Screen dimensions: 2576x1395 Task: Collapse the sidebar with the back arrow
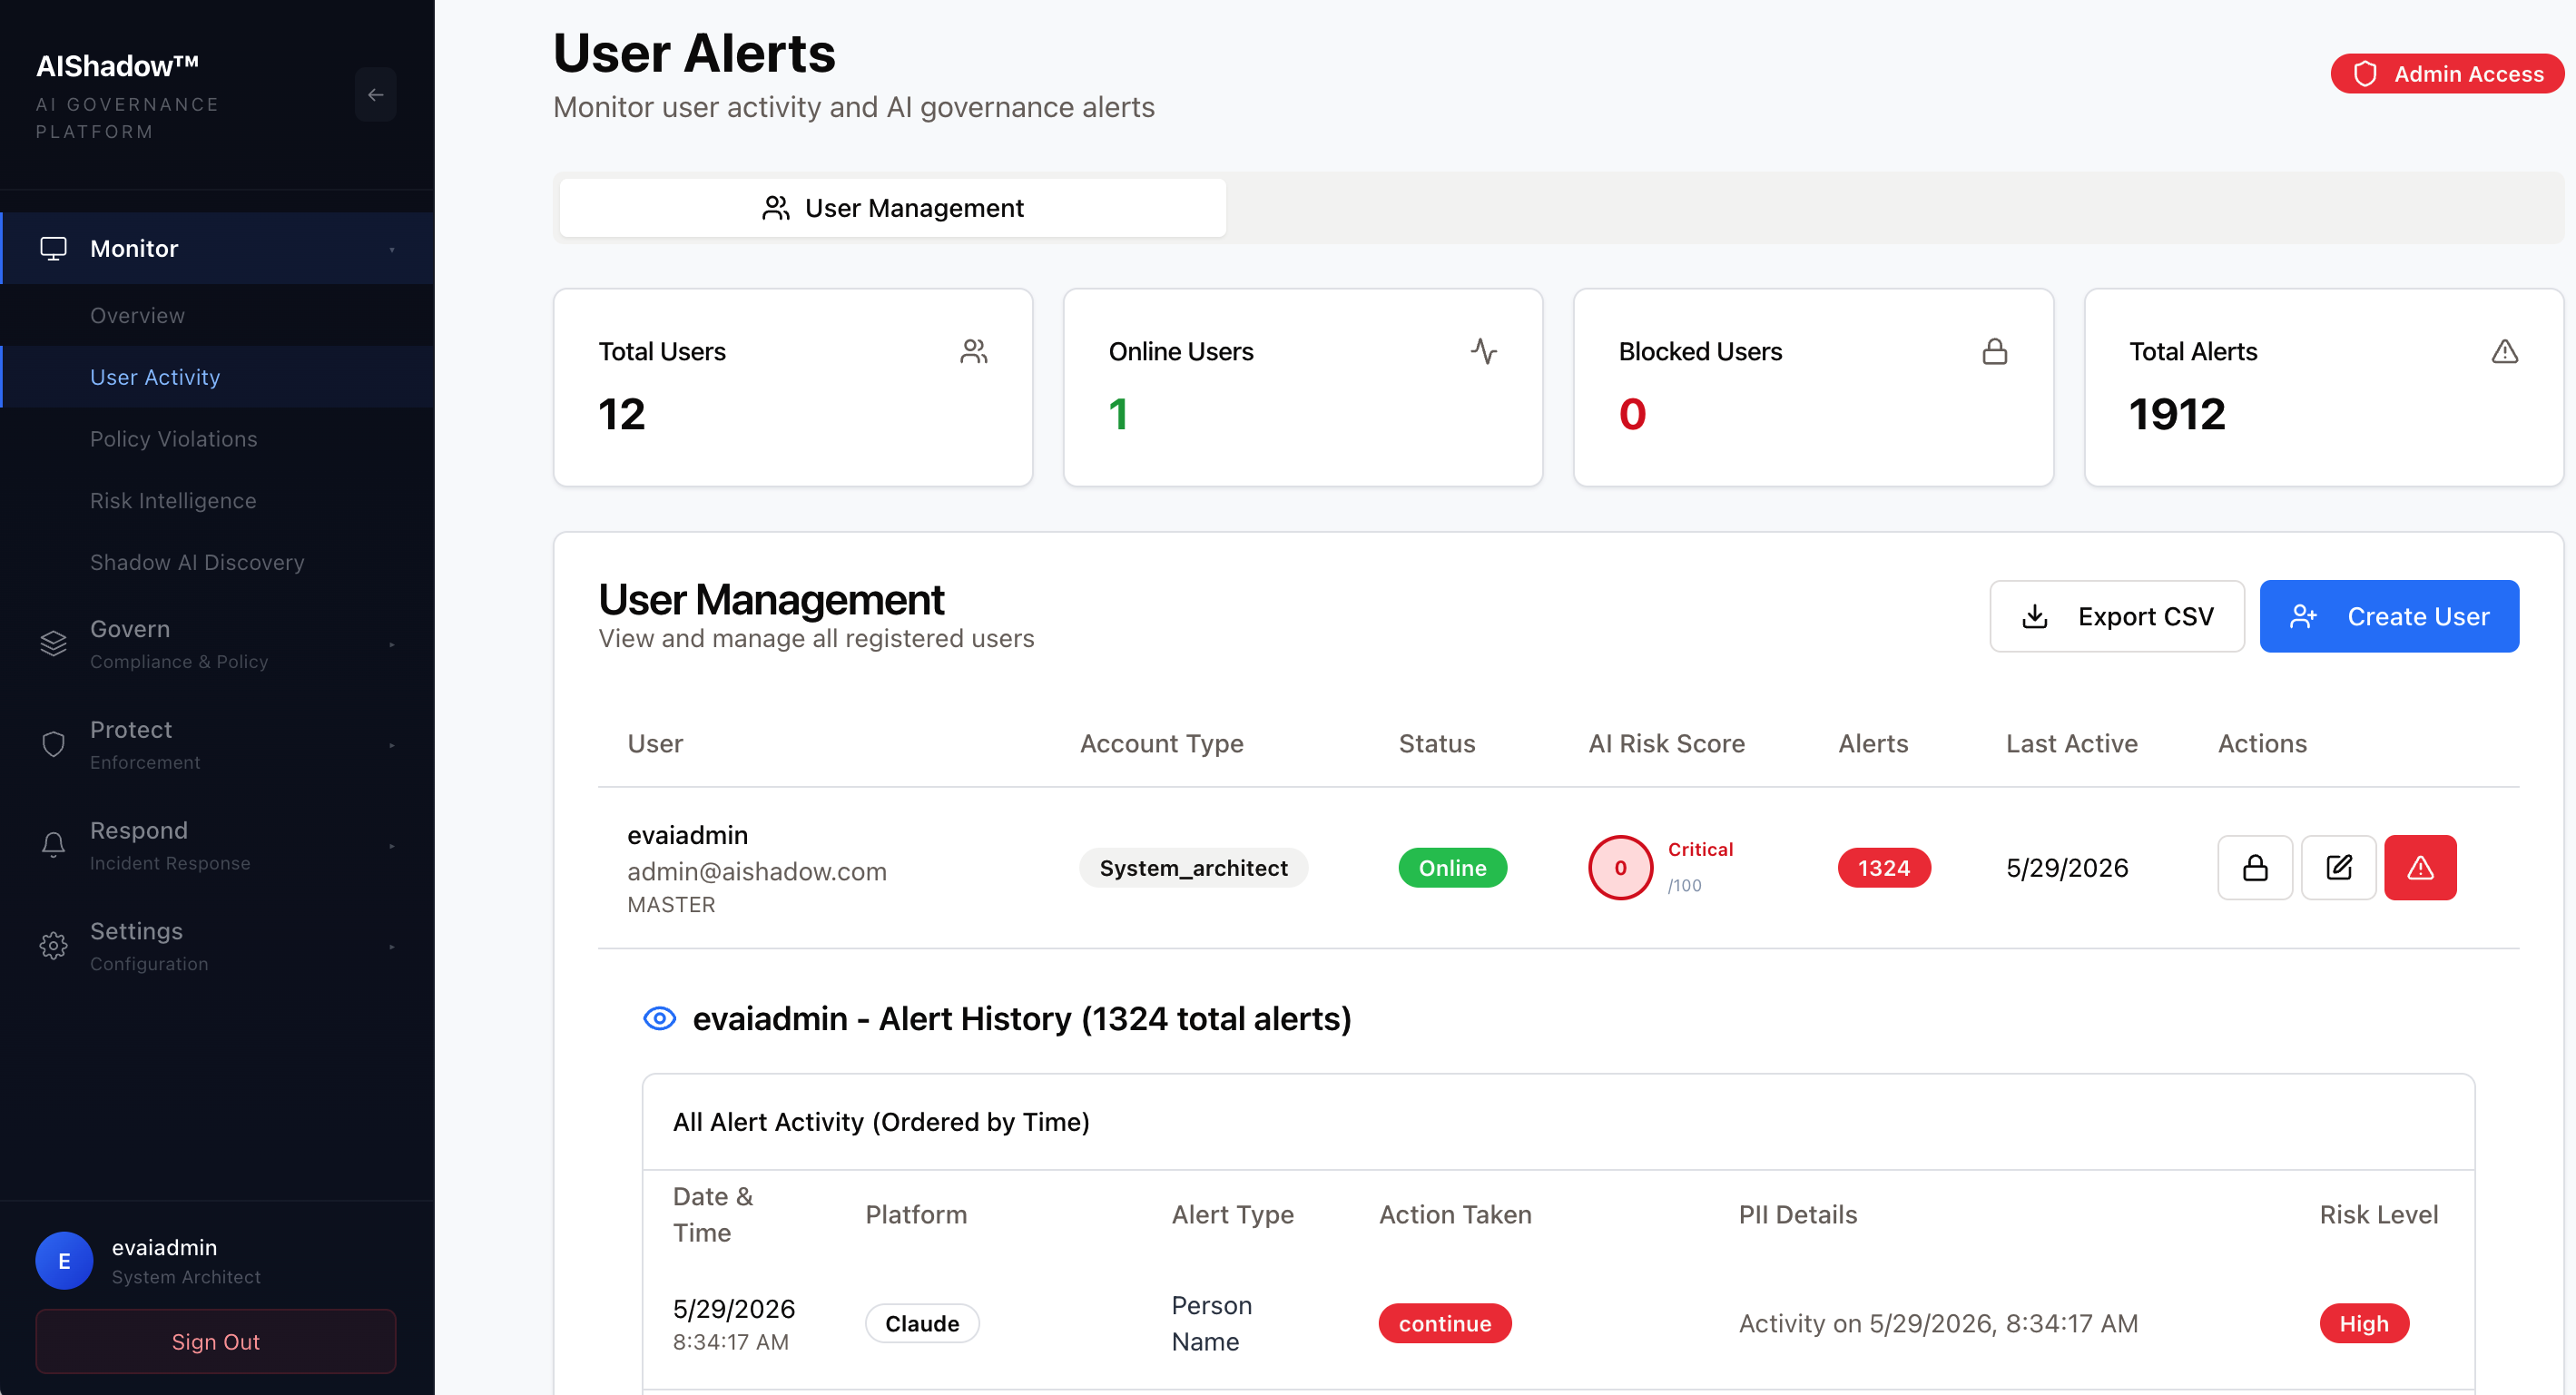375,94
